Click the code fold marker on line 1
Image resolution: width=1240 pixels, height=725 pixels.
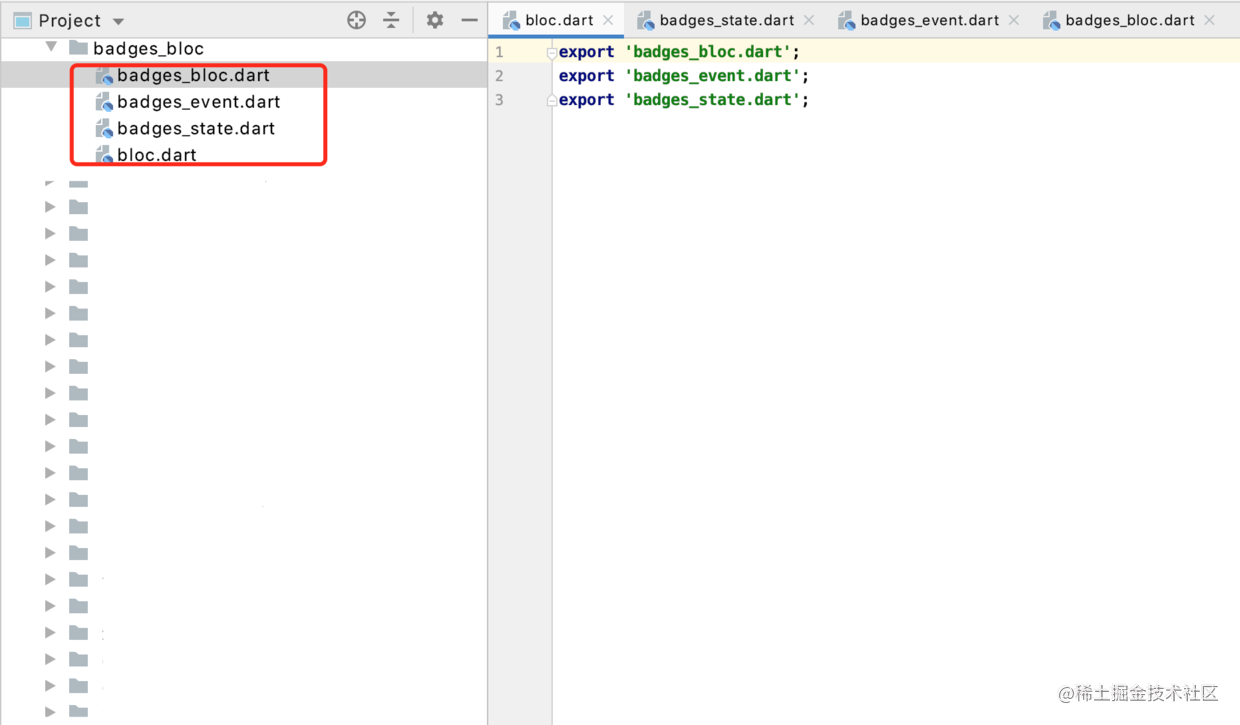click(x=551, y=52)
